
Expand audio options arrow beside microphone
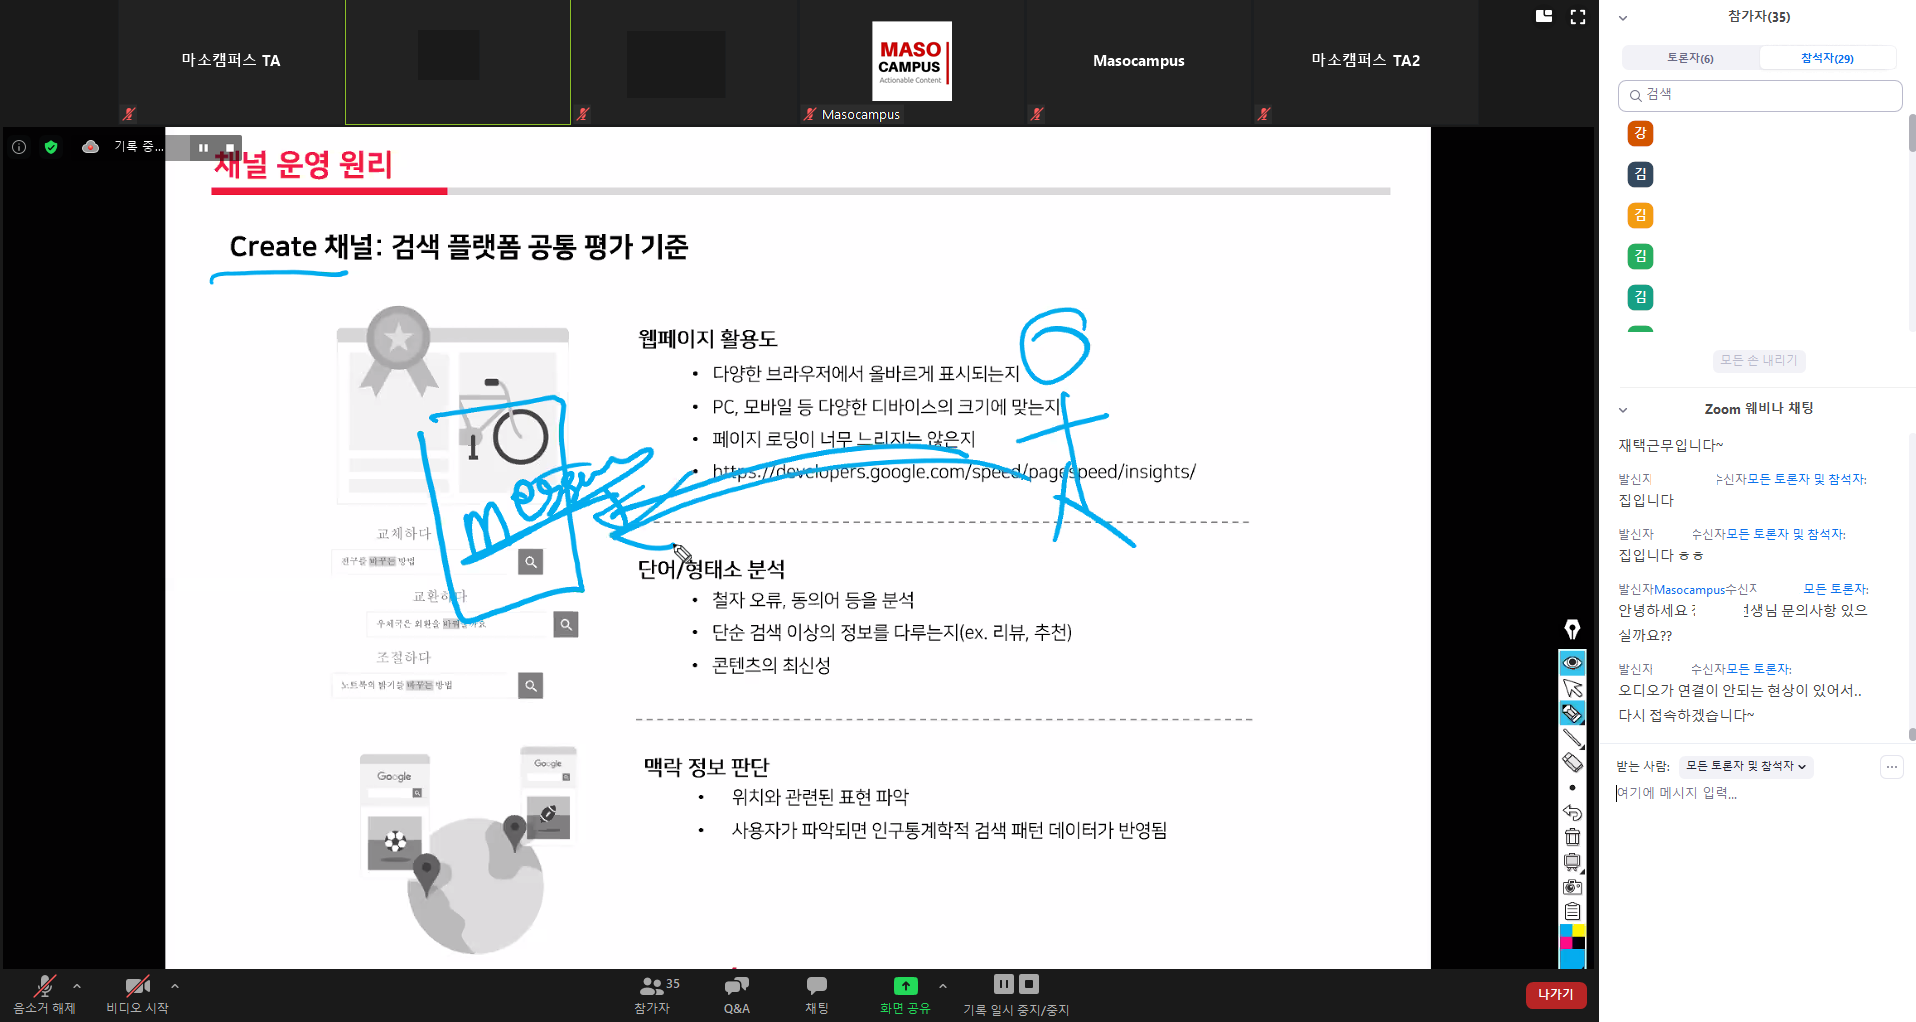tap(77, 986)
